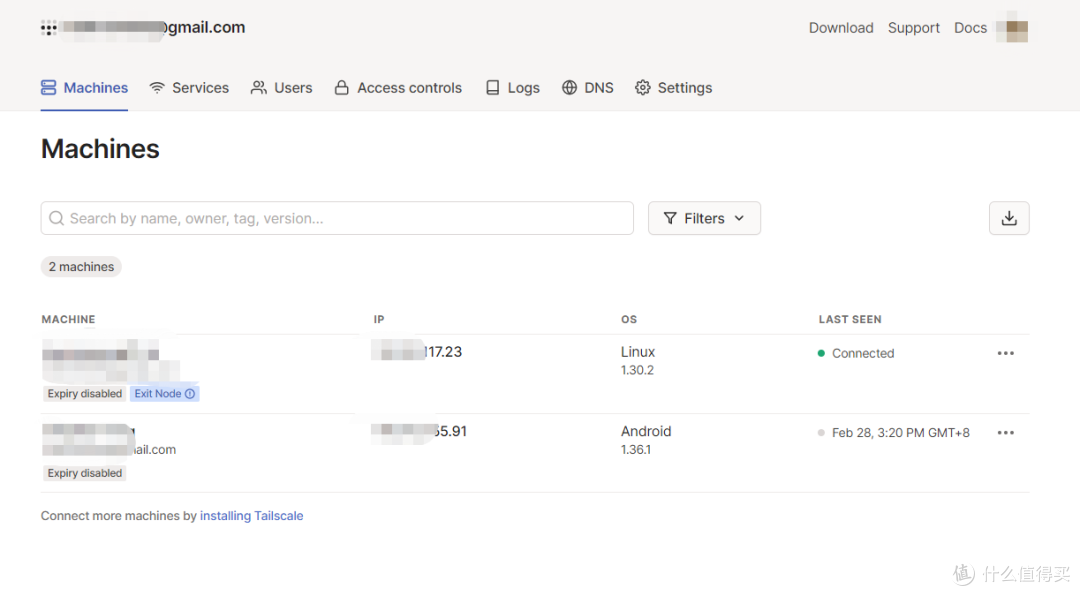1080x596 pixels.
Task: View the Logs tab
Action: (512, 88)
